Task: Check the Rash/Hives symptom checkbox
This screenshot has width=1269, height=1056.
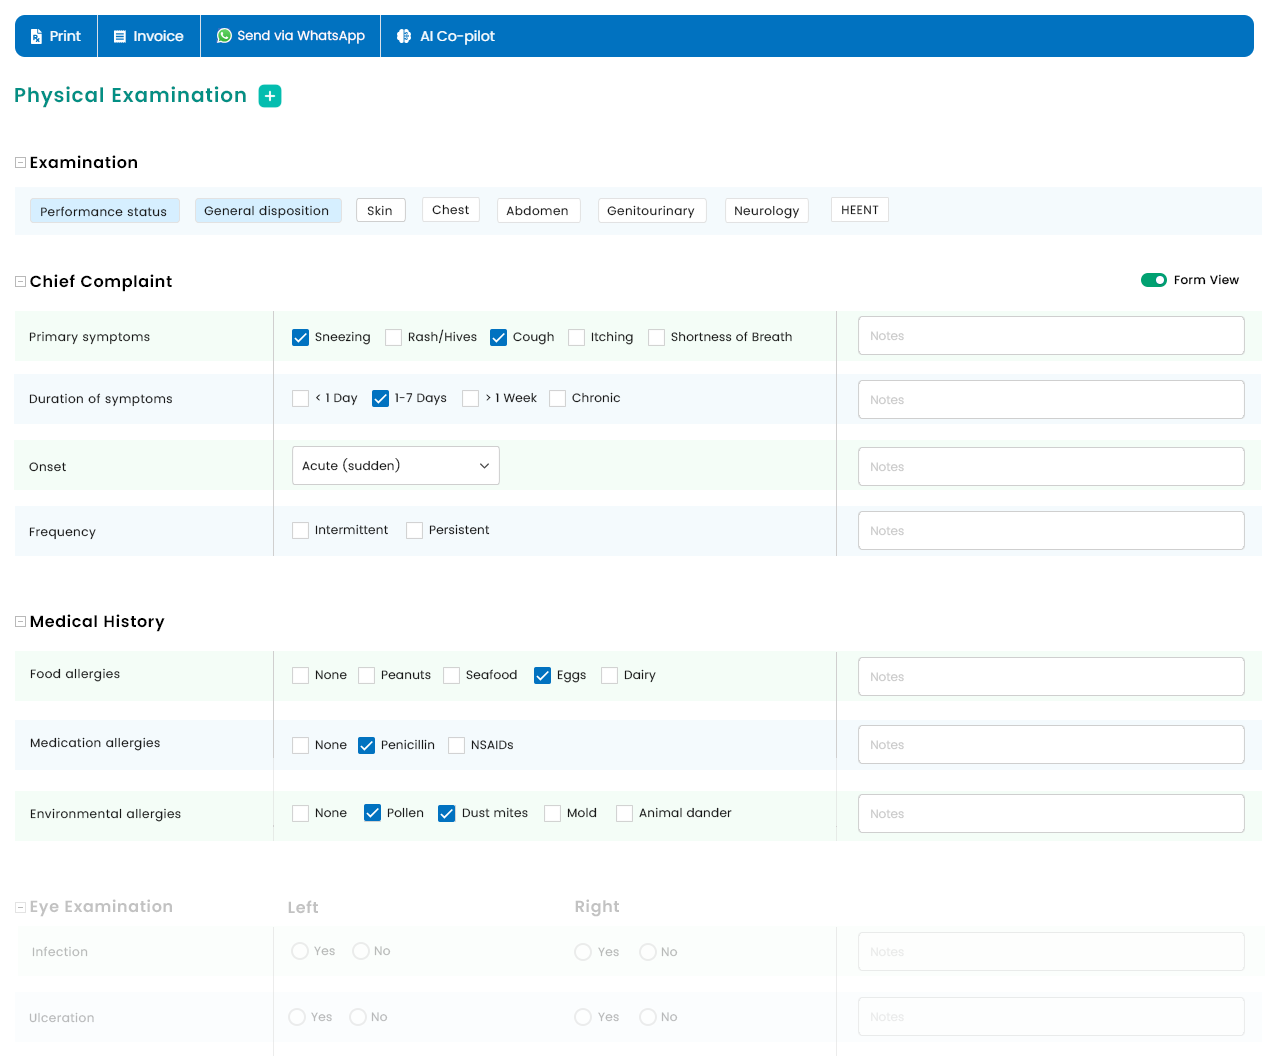Action: (x=394, y=338)
